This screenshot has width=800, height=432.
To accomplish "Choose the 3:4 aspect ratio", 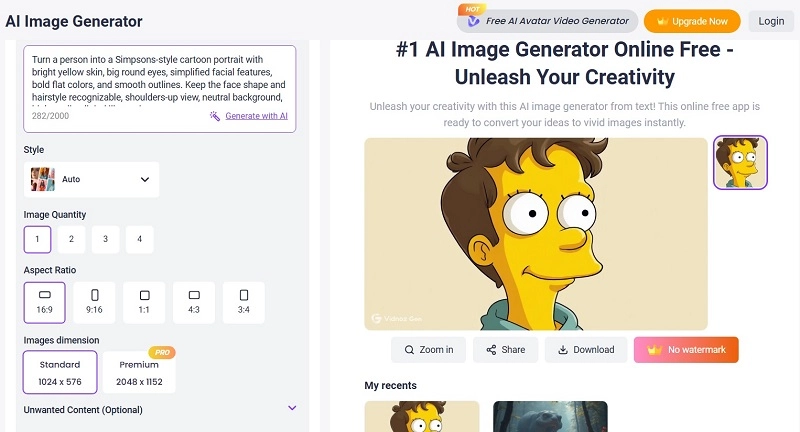I will [243, 302].
